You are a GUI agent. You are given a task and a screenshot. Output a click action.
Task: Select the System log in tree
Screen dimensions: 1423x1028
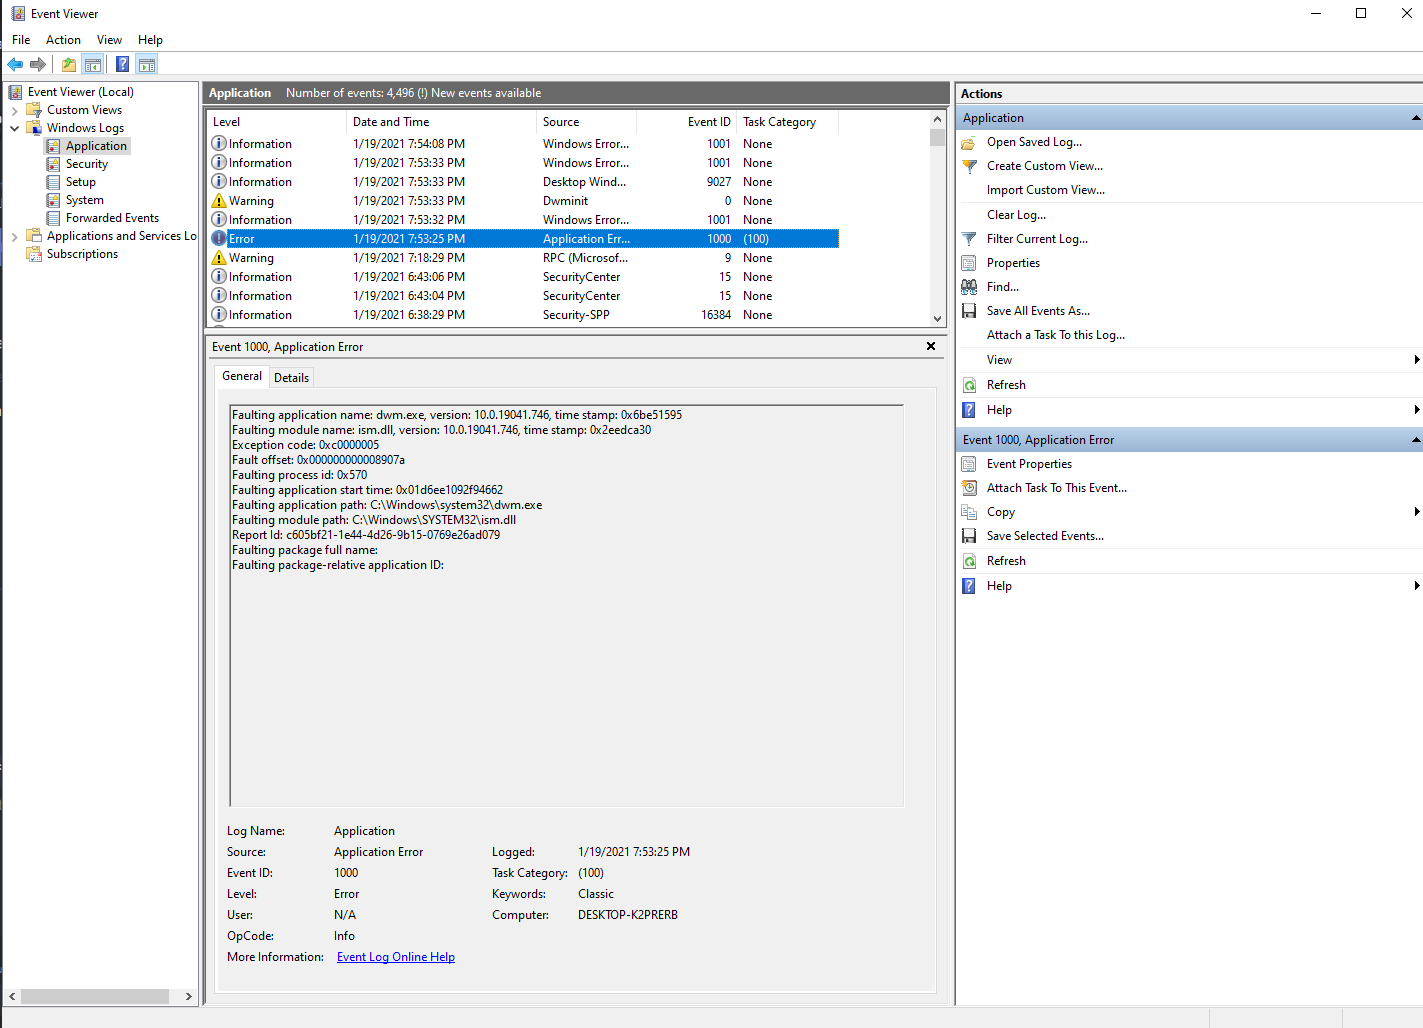(85, 200)
